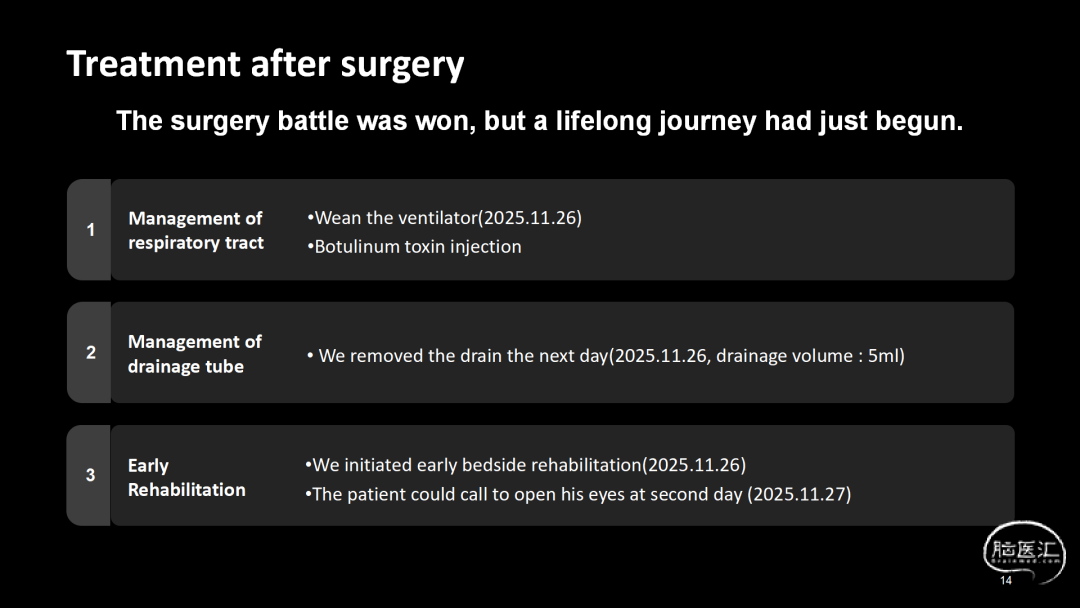The image size is (1080, 608).
Task: Click the slide number 14
Action: tap(1006, 581)
